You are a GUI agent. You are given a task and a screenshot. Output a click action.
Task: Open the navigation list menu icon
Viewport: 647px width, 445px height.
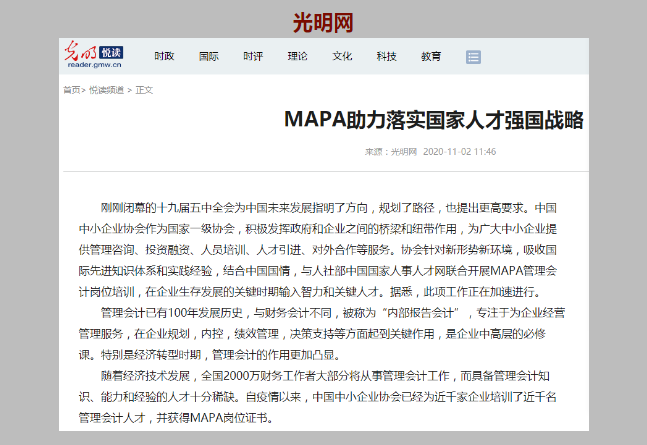click(473, 57)
